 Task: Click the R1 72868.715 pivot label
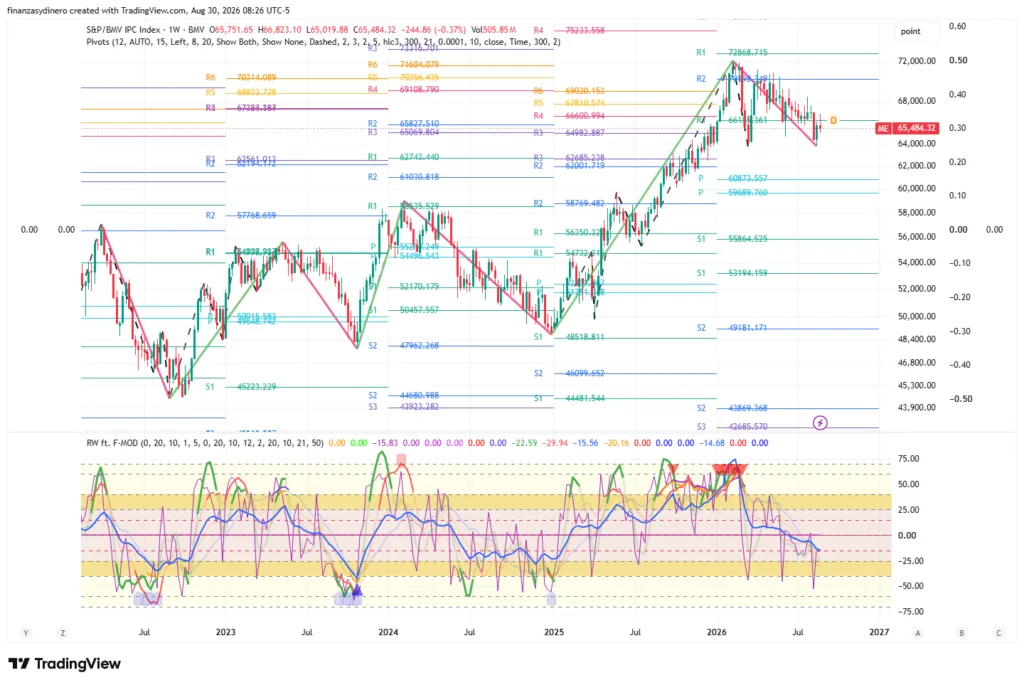[x=731, y=52]
